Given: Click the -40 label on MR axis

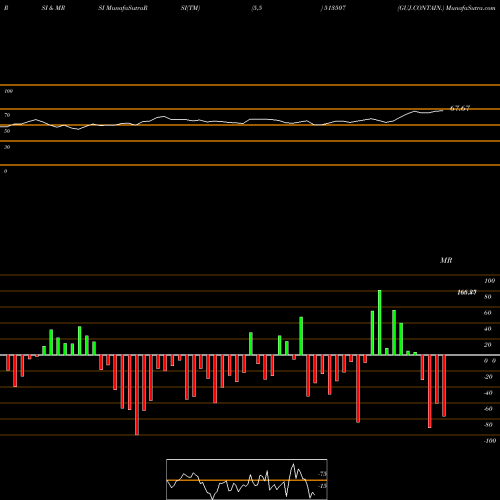Looking at the screenshot, I should point(488,393).
